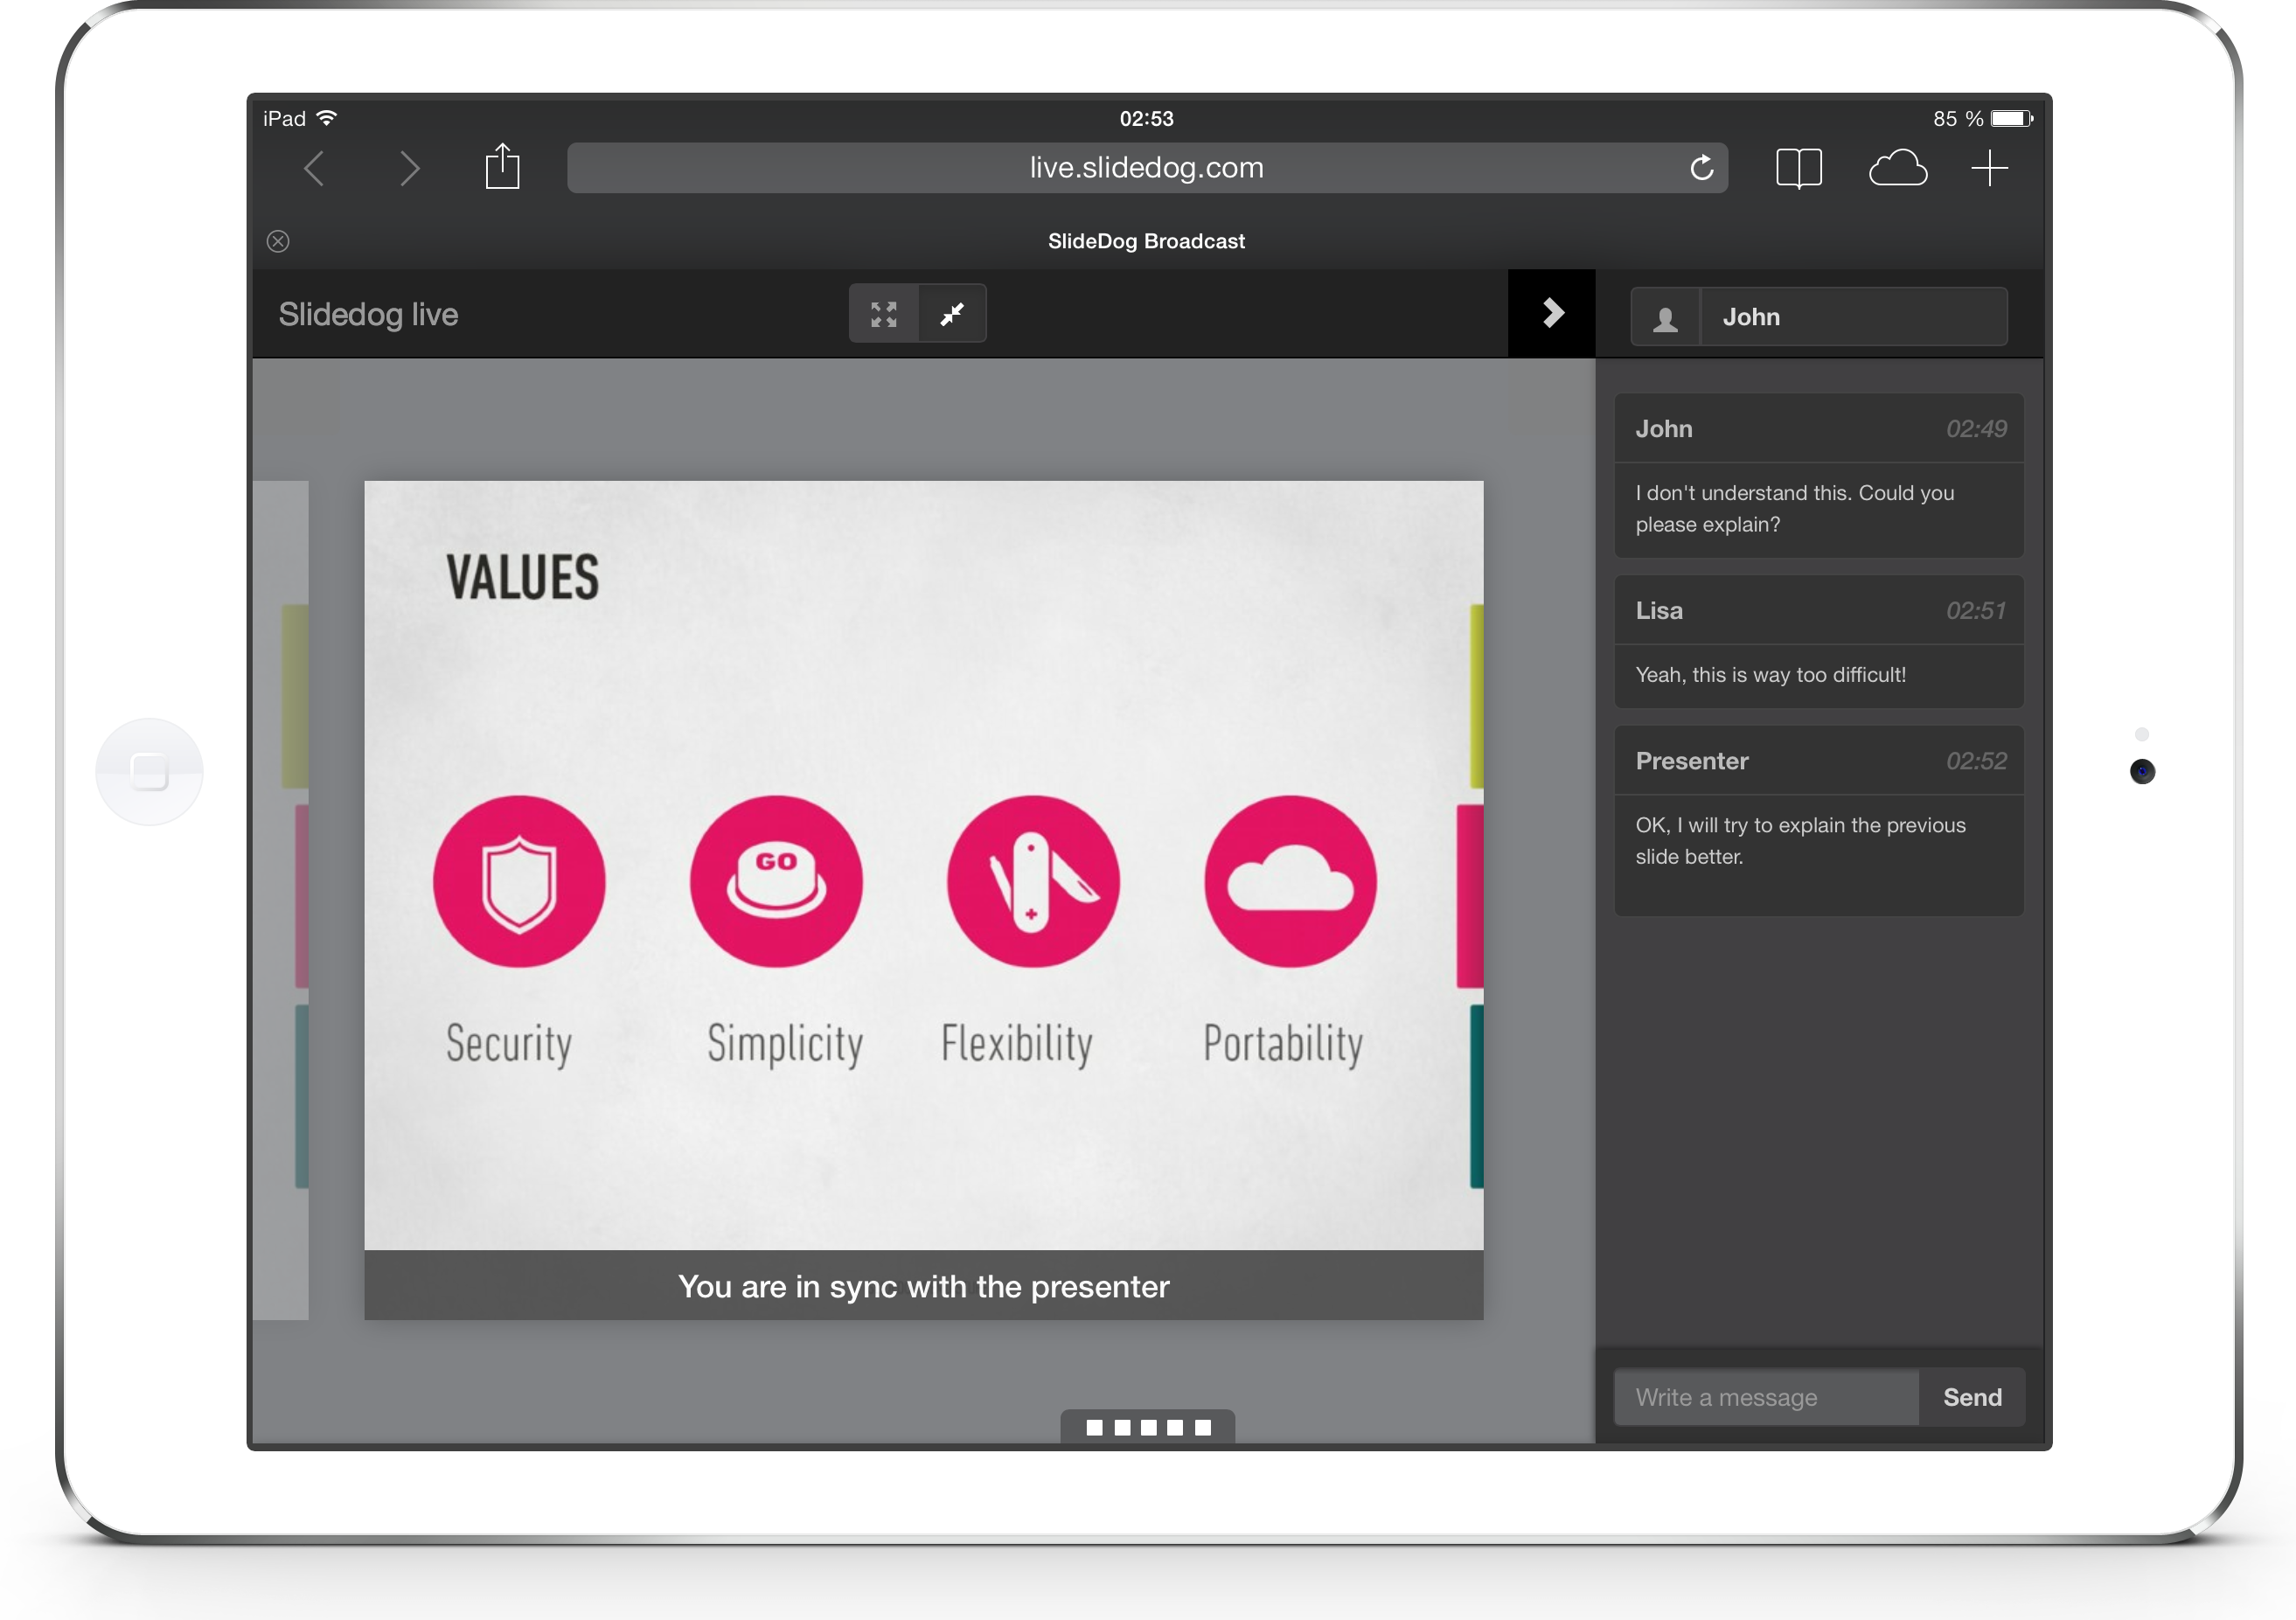Screen dimensions: 2296x1620
Task: Add a new tab with plus icon
Action: tap(1989, 168)
